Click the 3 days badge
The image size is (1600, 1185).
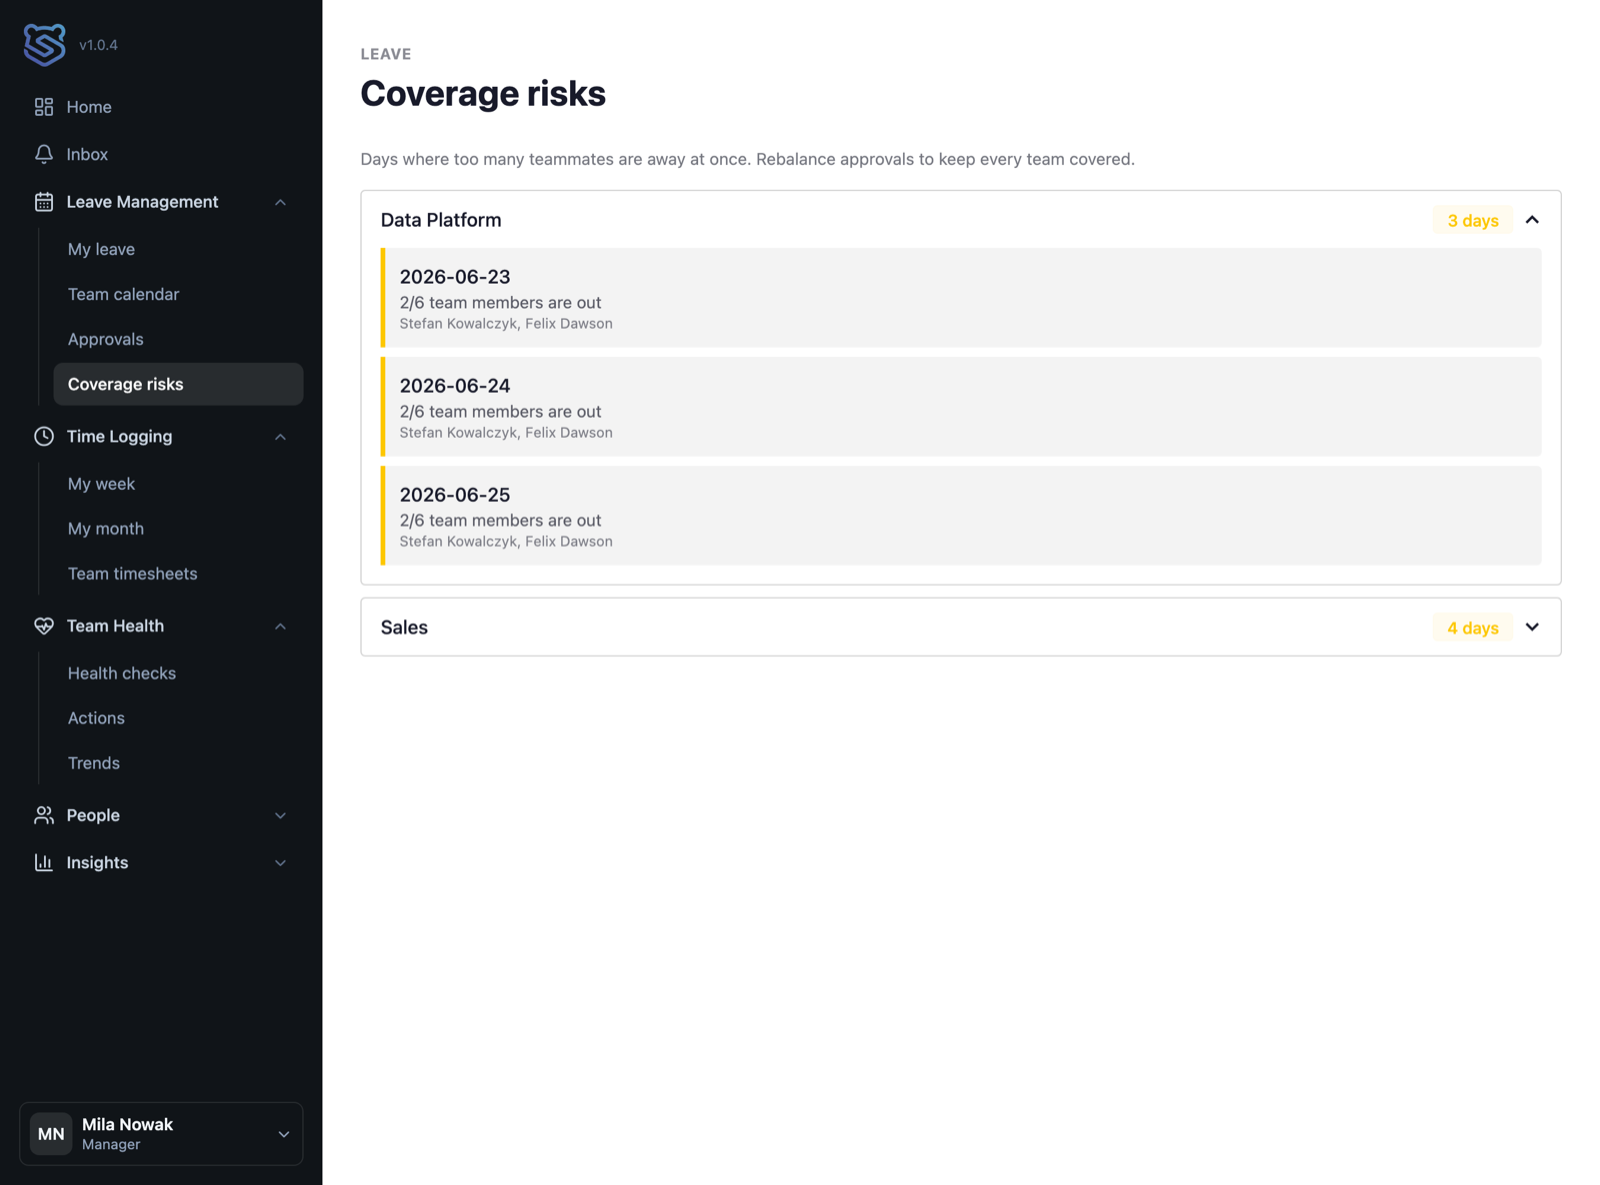(1473, 220)
